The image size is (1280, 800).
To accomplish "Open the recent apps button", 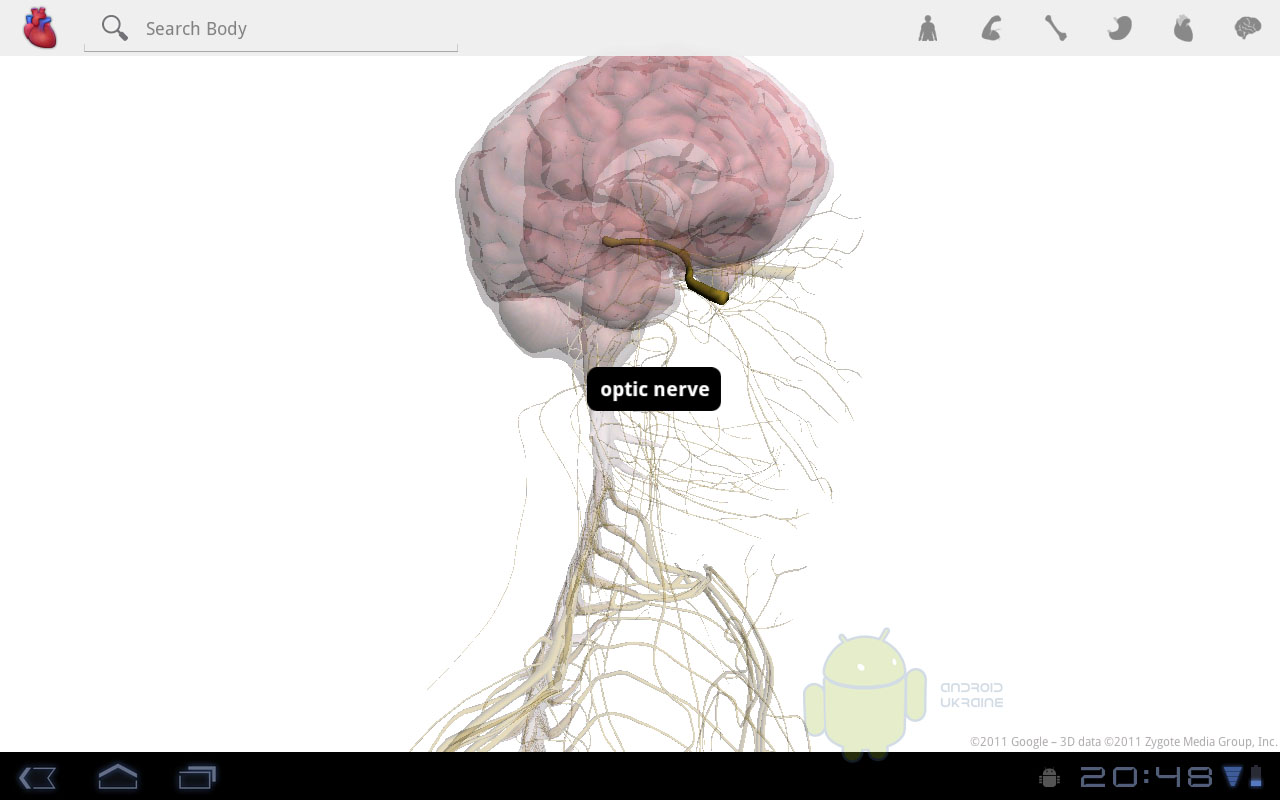I will click(197, 777).
